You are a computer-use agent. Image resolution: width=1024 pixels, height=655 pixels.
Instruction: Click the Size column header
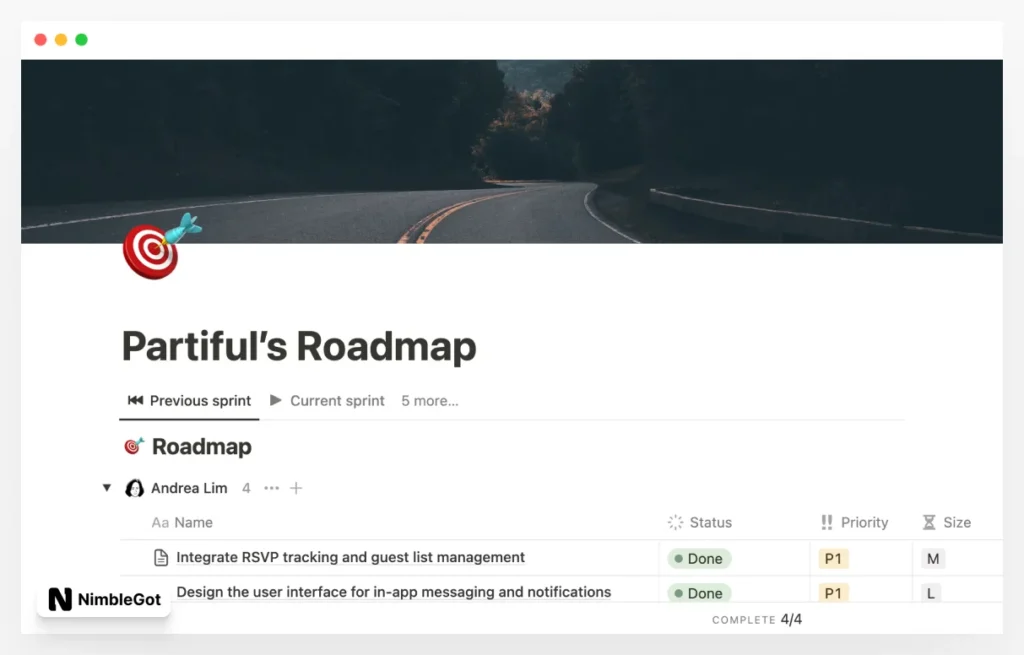(x=947, y=522)
